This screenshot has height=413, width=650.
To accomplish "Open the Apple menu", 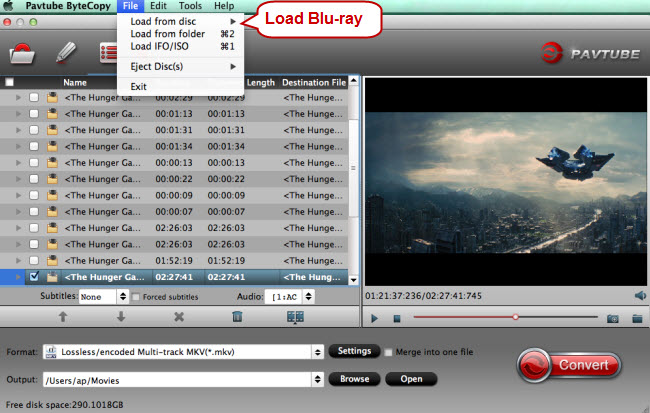I will pos(8,6).
